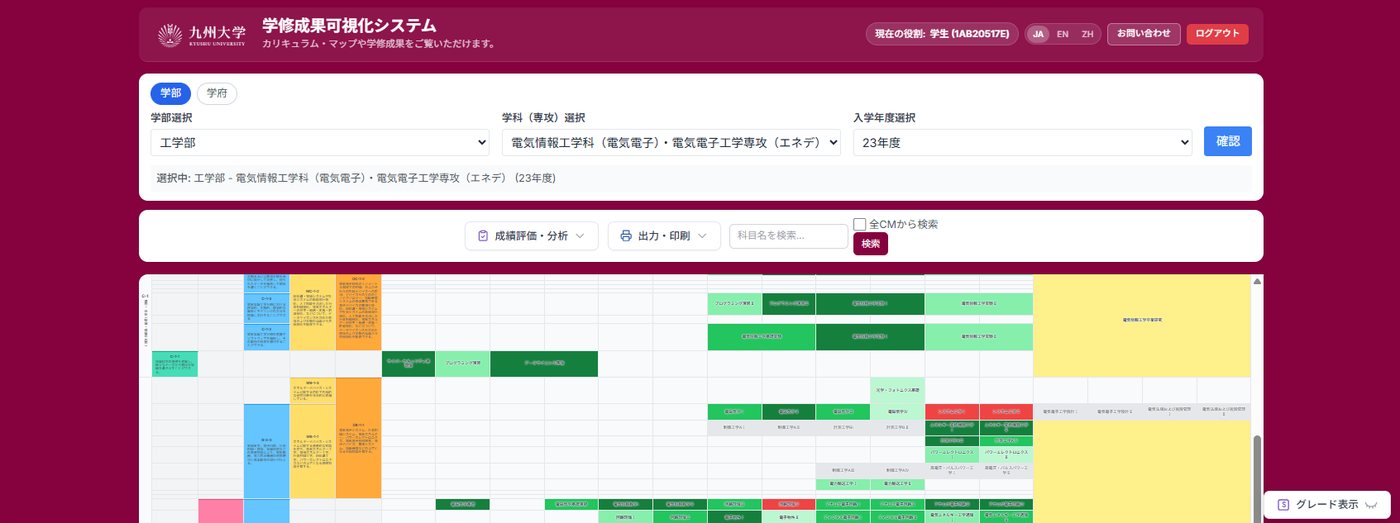Focus the 科目名を検索 search field
Screen dimensions: 1400x523
788,236
